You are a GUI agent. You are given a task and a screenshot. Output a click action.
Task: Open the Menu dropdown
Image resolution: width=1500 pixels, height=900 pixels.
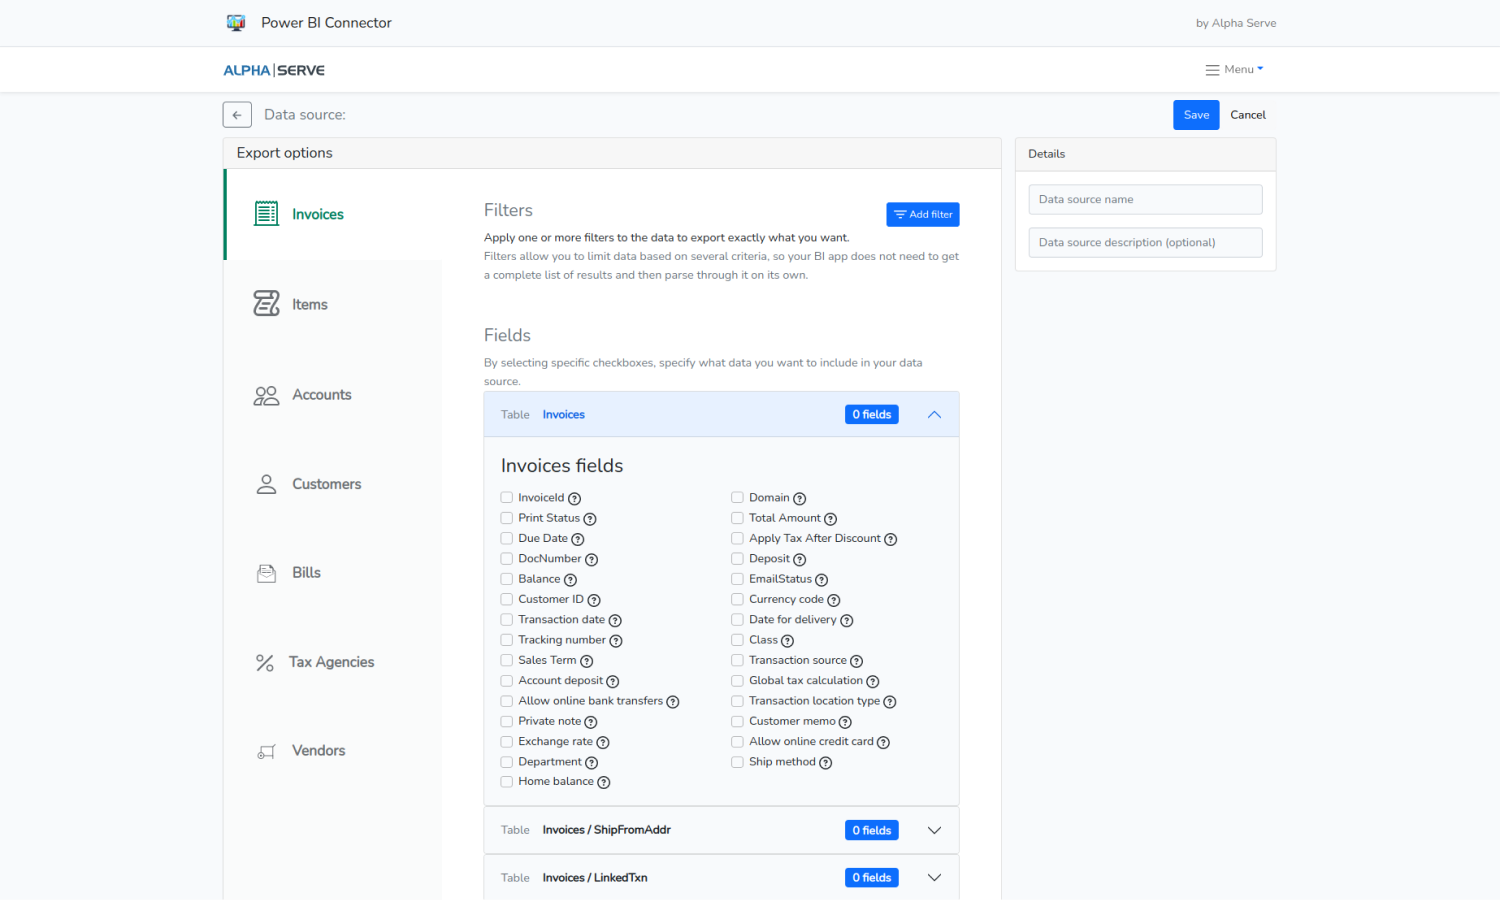pyautogui.click(x=1235, y=70)
